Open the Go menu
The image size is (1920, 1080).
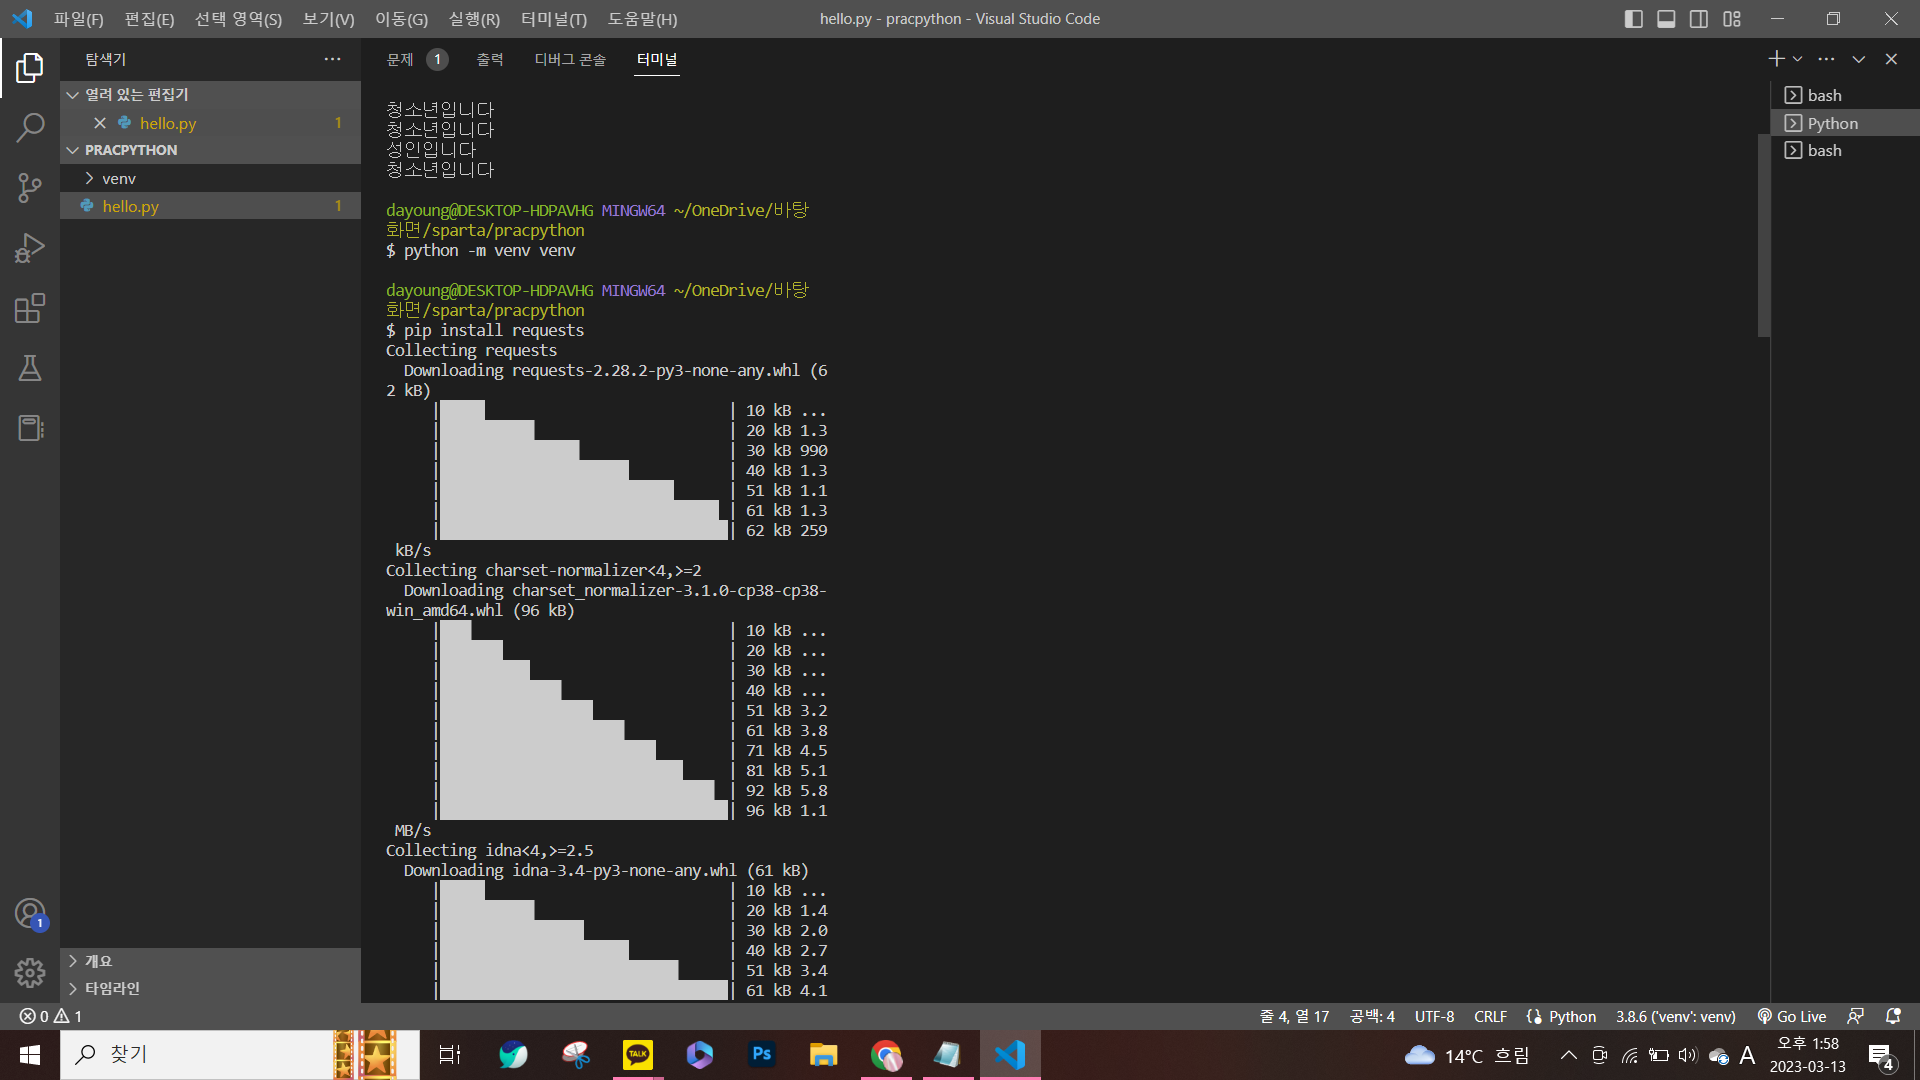[401, 19]
